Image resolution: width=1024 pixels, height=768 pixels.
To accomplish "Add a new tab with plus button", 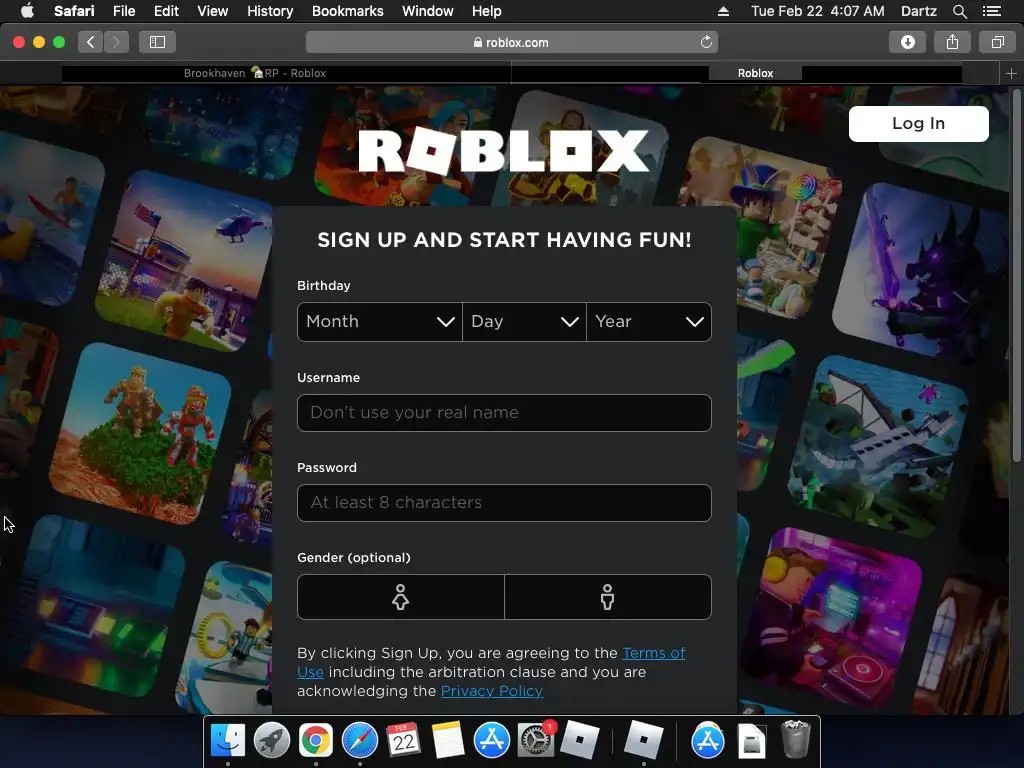I will coord(1011,73).
